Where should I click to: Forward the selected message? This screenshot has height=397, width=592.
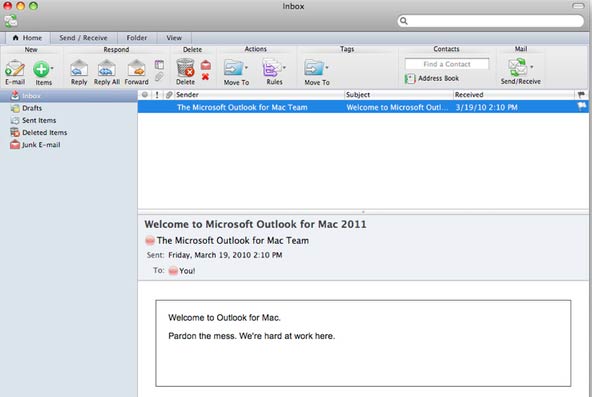136,72
